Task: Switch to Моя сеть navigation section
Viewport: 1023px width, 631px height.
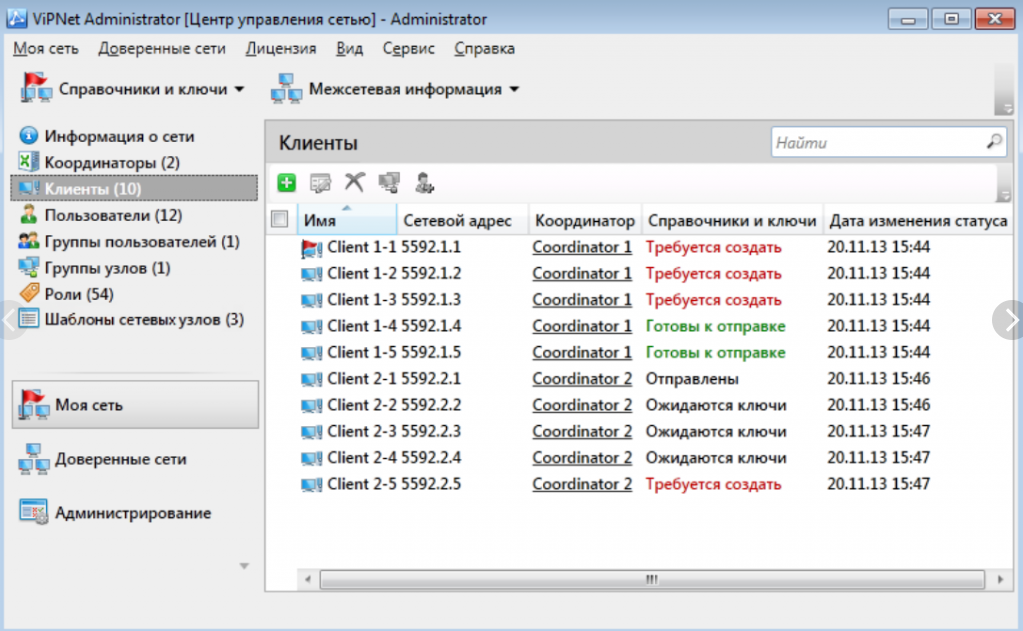Action: (135, 405)
